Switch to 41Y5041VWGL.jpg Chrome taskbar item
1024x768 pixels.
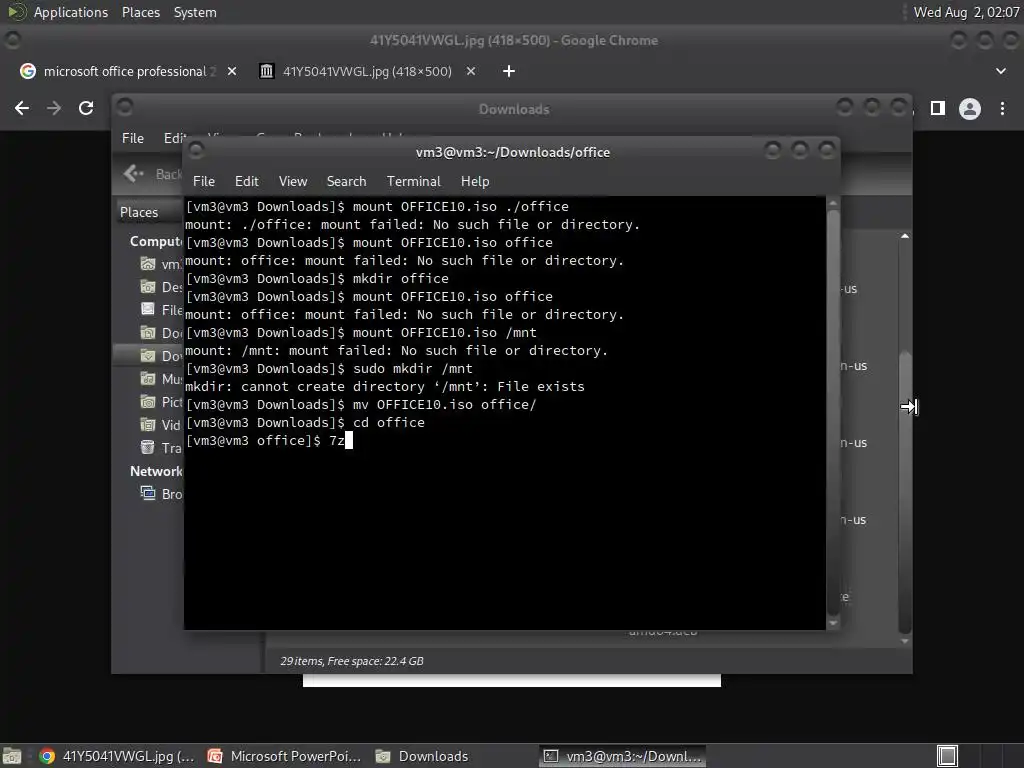pos(118,756)
